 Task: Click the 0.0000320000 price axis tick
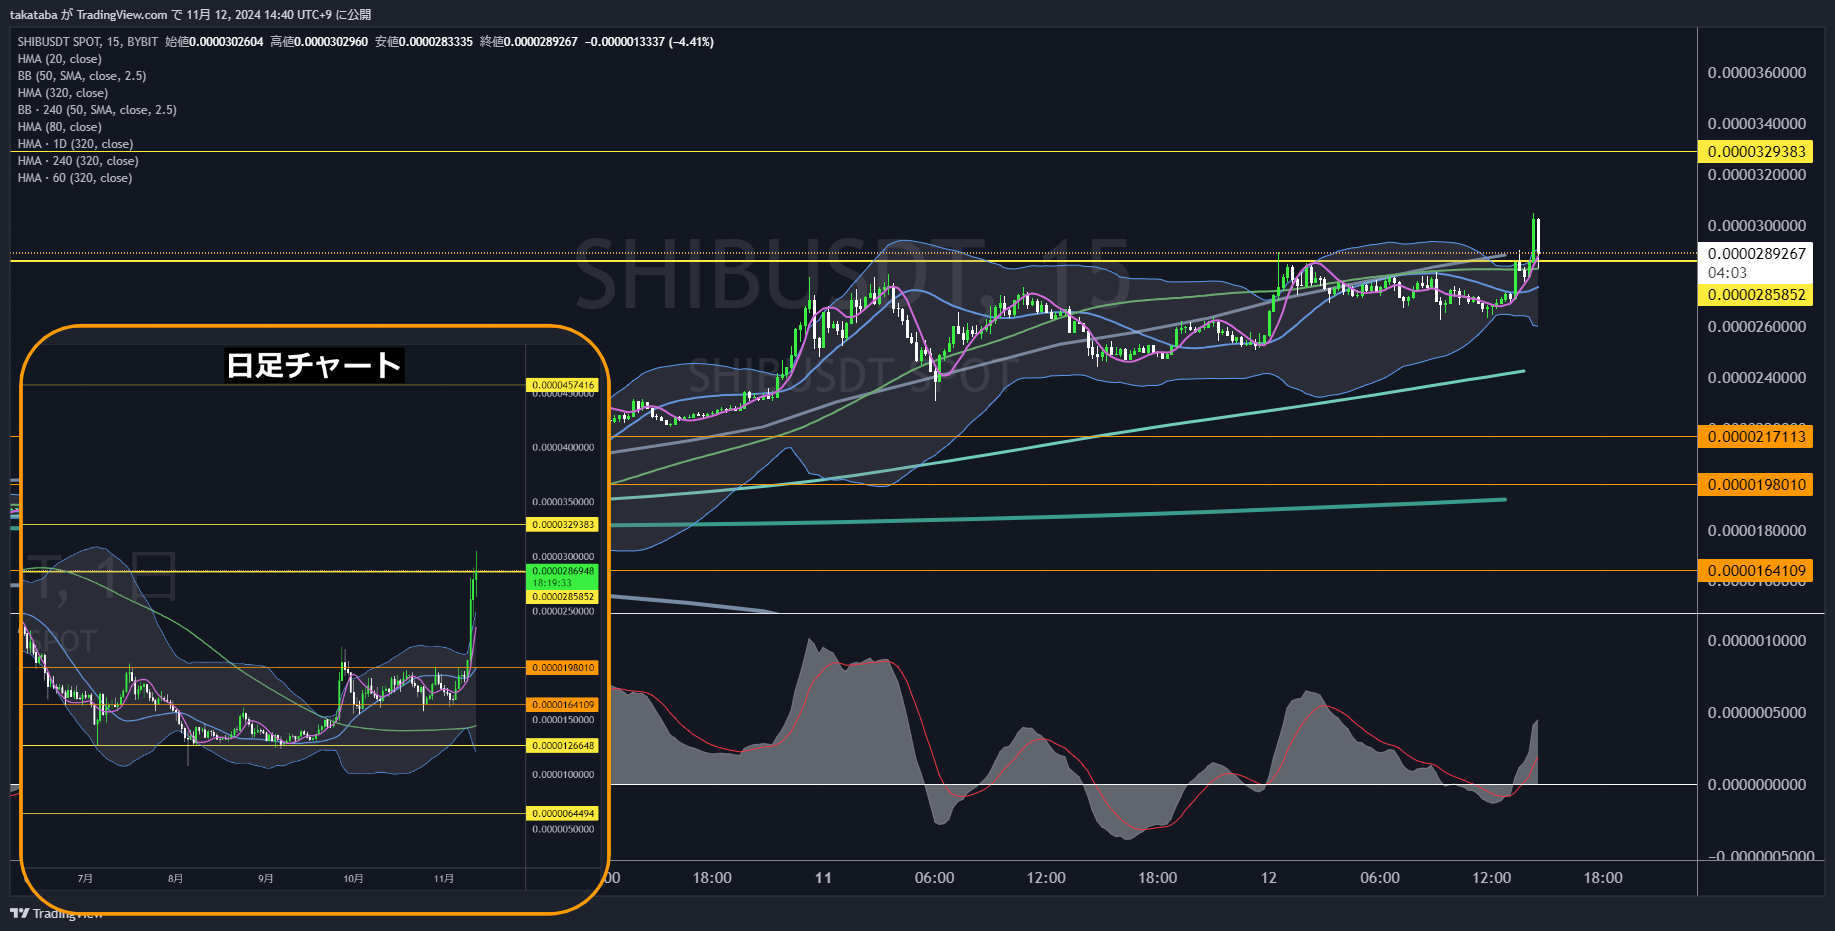click(x=1756, y=175)
